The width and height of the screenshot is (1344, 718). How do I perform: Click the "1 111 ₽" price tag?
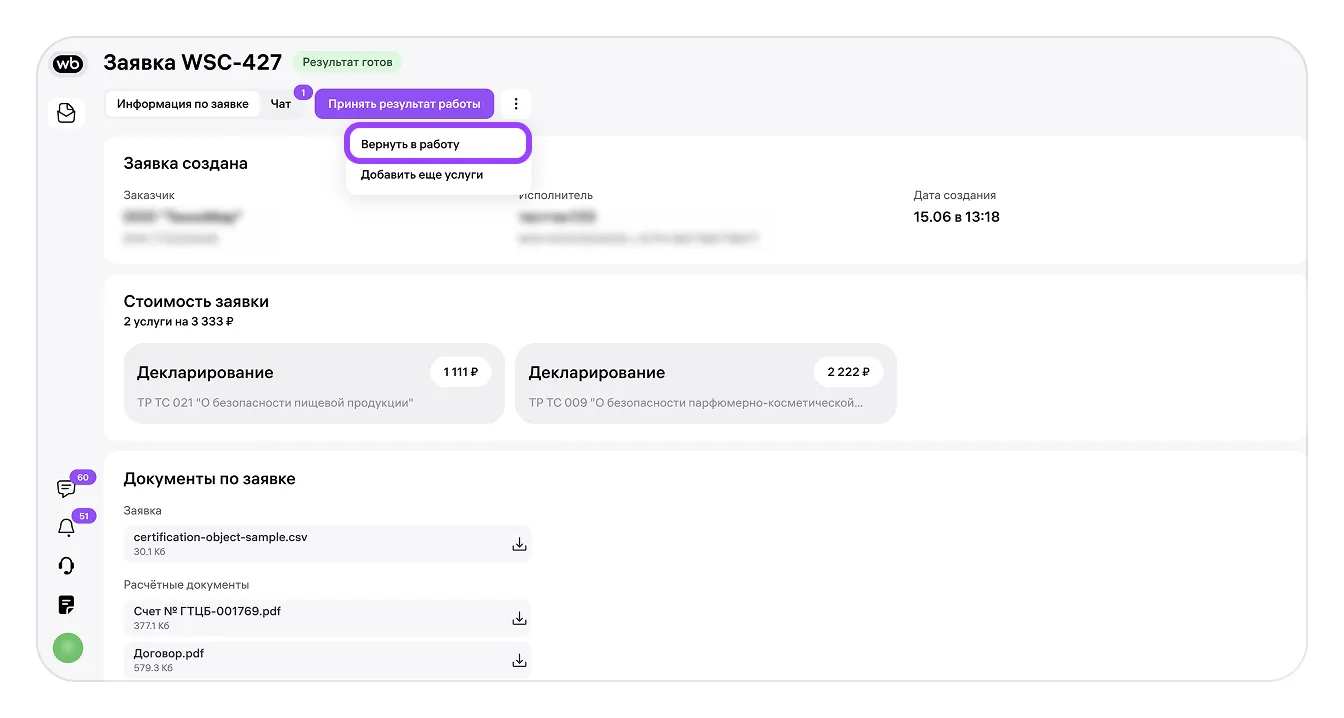tap(461, 372)
